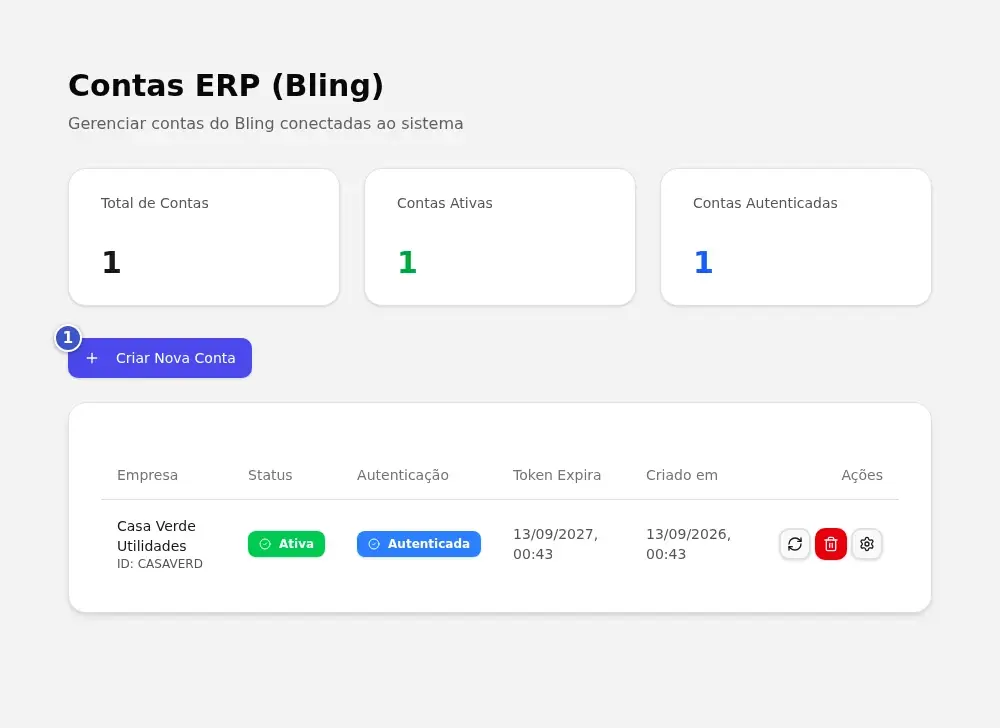Viewport: 1000px width, 728px height.
Task: Click the Total de Contas card
Action: point(204,237)
